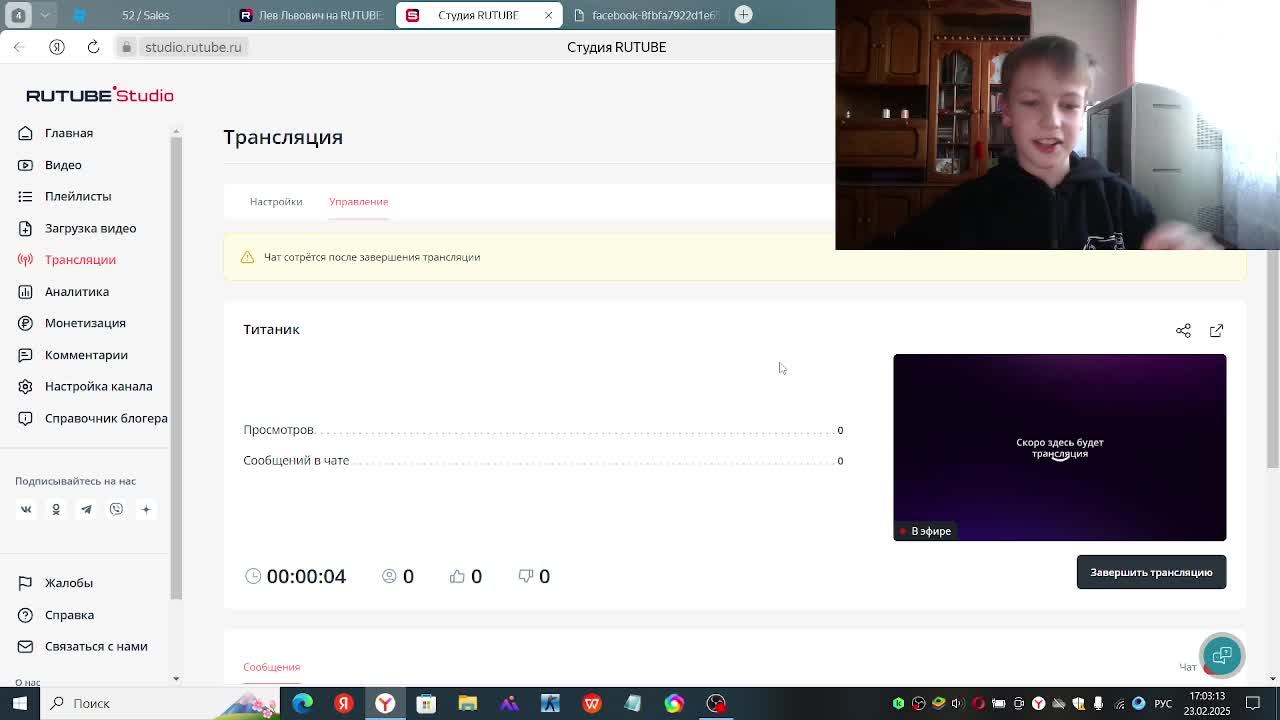Open the Viber social icon
The image size is (1280, 720).
[116, 510]
